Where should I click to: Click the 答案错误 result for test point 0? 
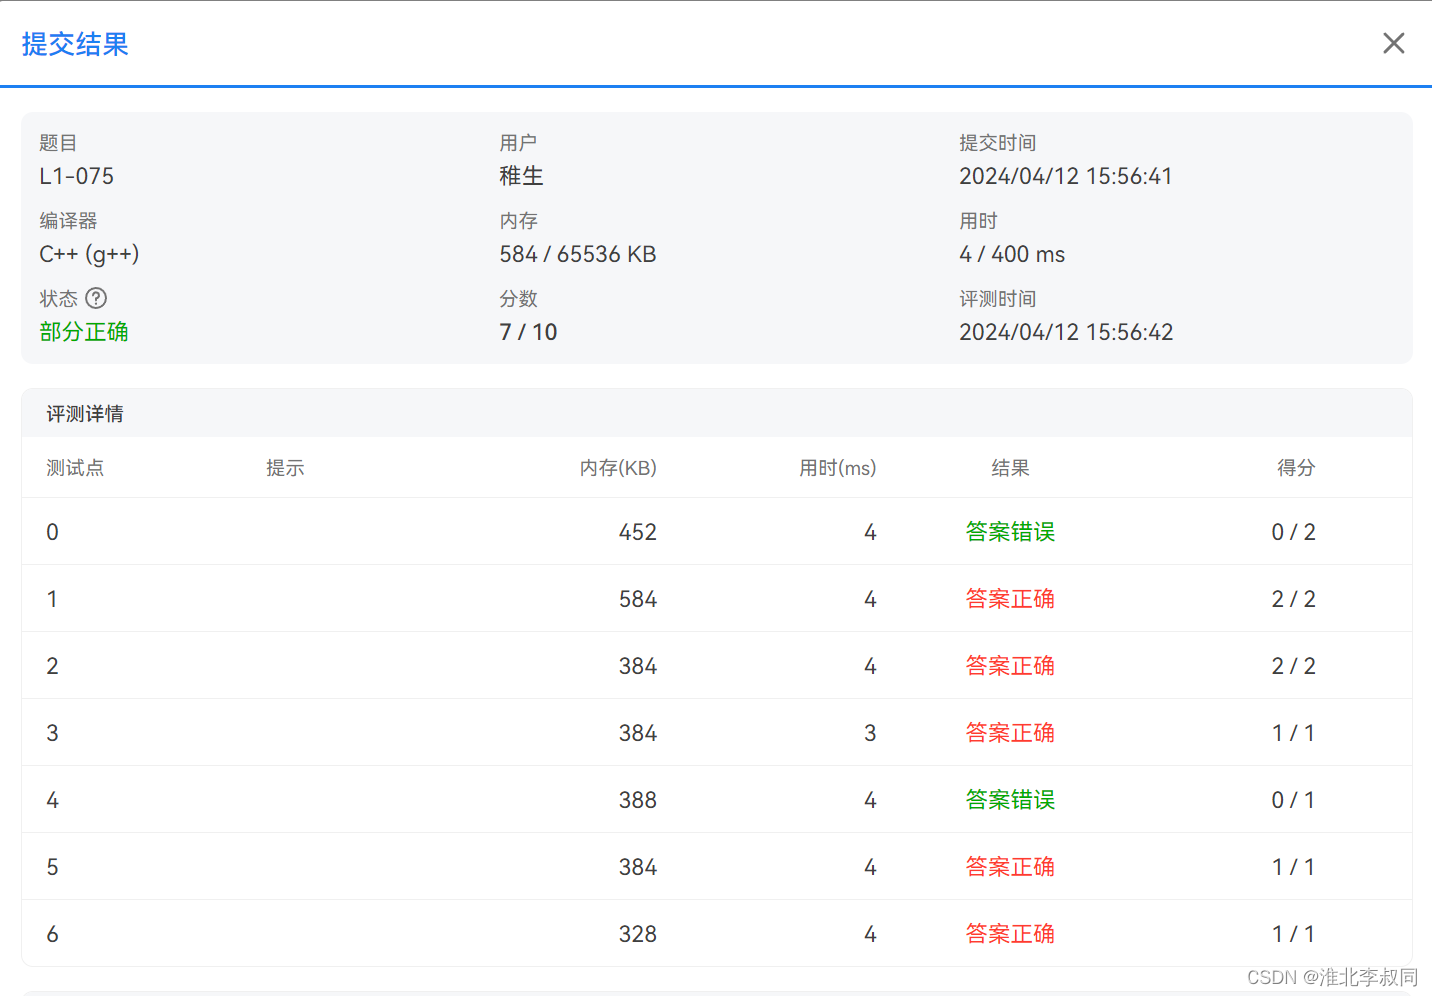[x=1009, y=531]
